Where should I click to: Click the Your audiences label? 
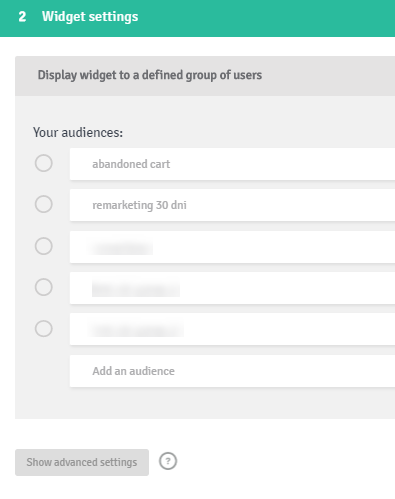[x=78, y=133]
